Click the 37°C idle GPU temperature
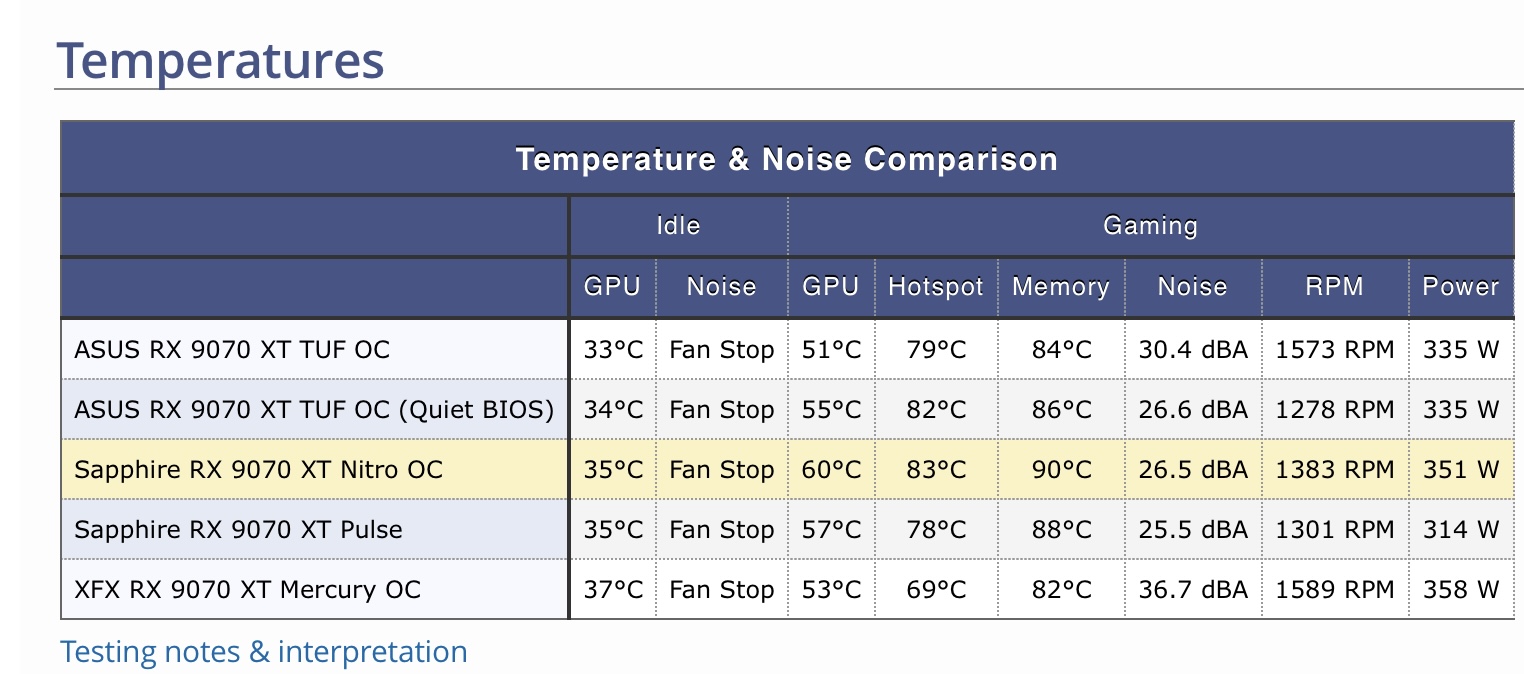The image size is (1524, 674). [x=613, y=590]
